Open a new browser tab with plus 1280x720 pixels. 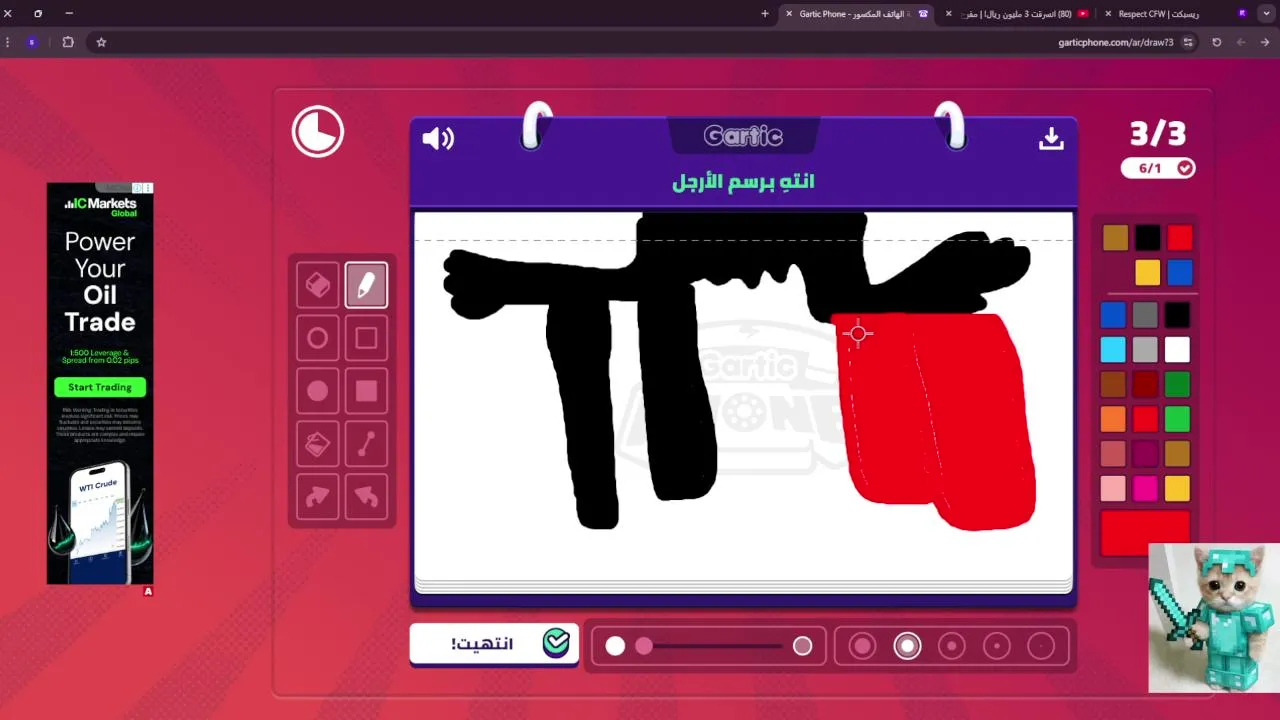coord(765,14)
